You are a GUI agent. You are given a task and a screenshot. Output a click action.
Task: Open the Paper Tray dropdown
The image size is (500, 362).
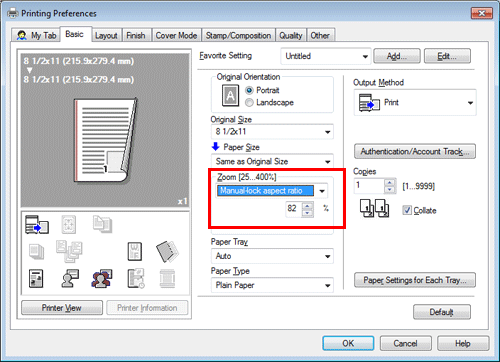click(272, 256)
